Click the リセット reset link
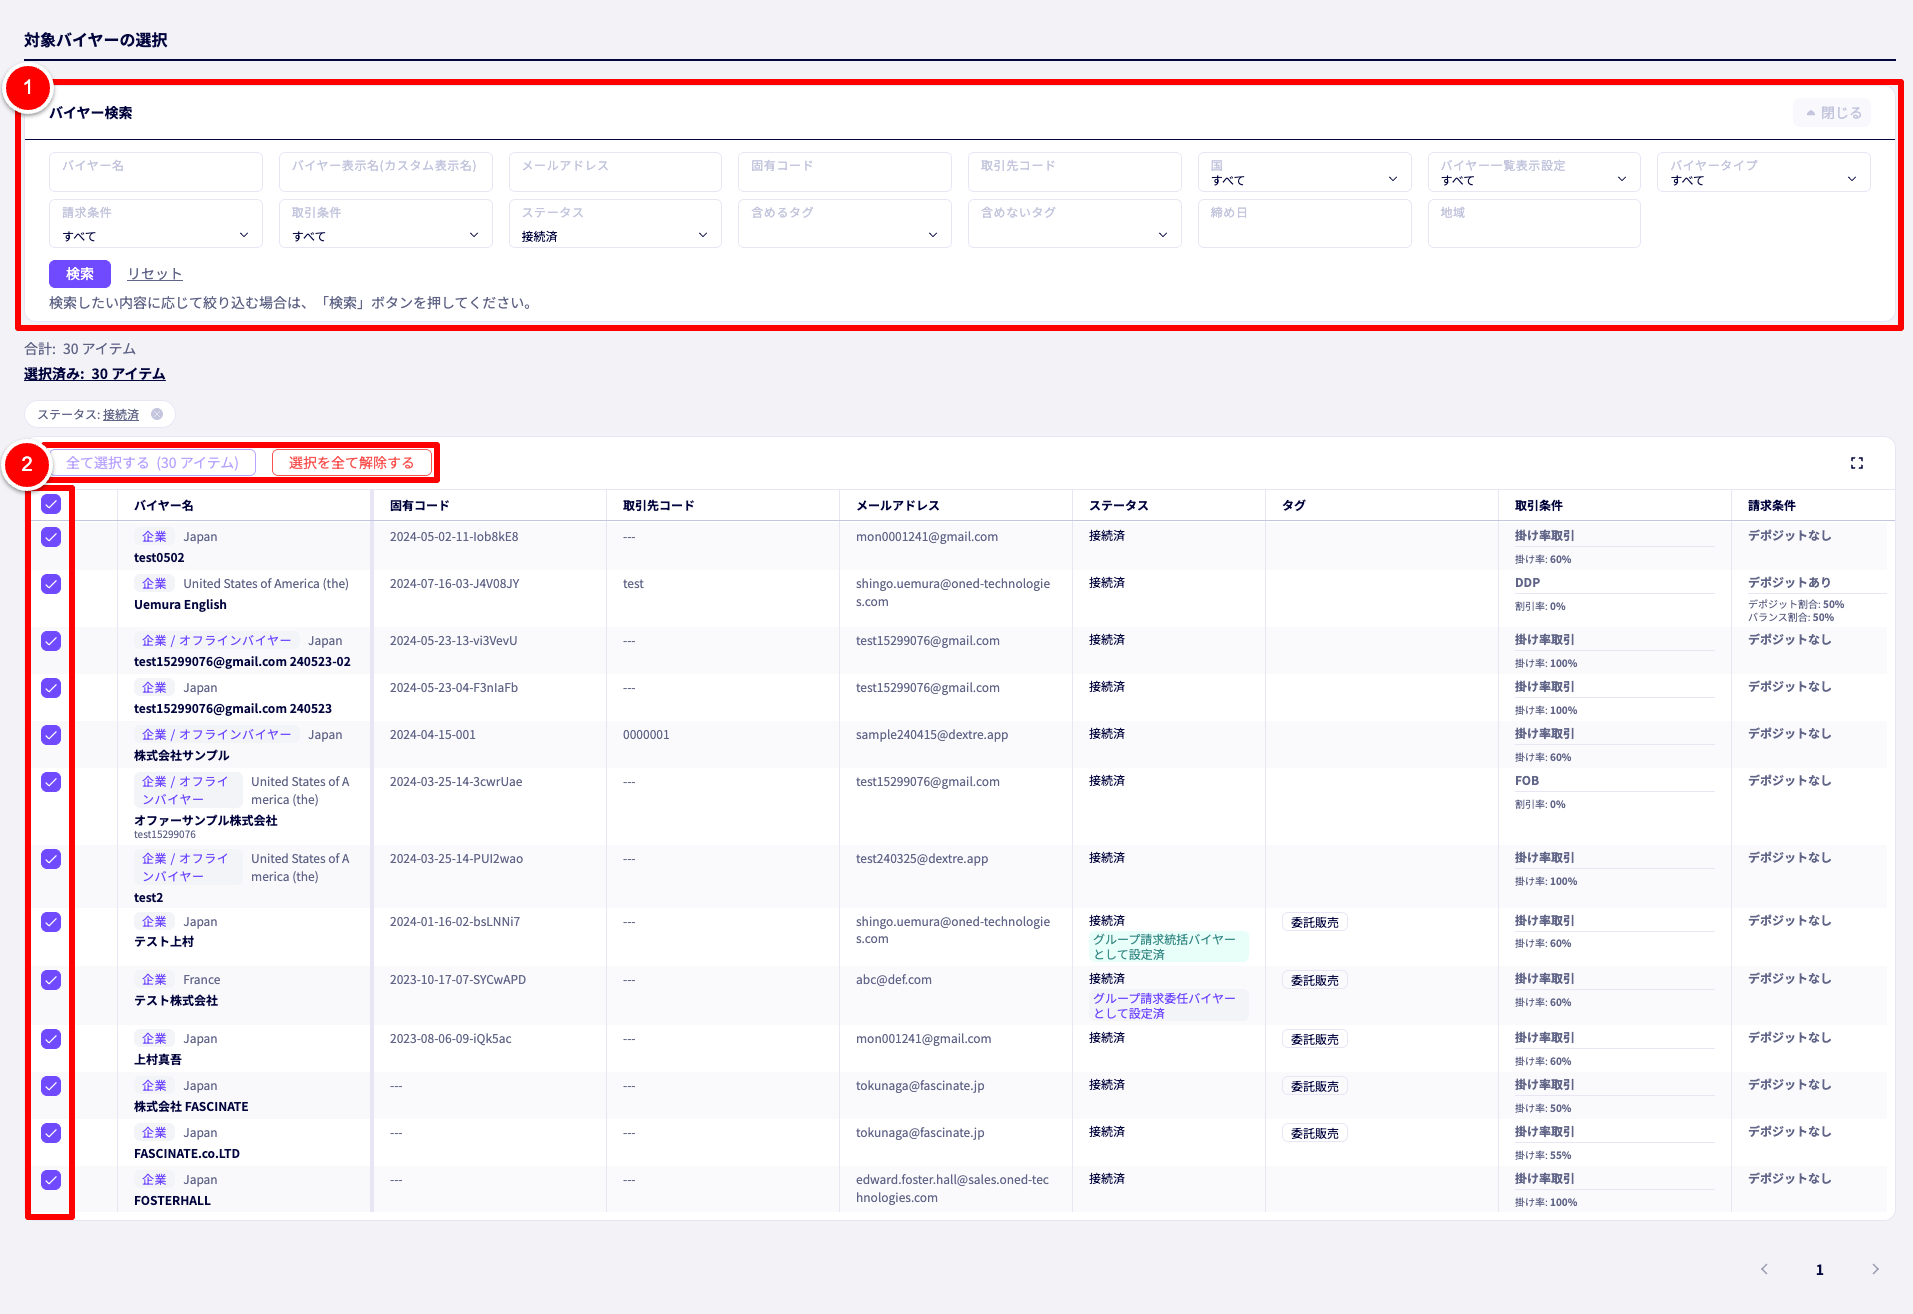Viewport: 1913px width, 1314px height. [154, 274]
